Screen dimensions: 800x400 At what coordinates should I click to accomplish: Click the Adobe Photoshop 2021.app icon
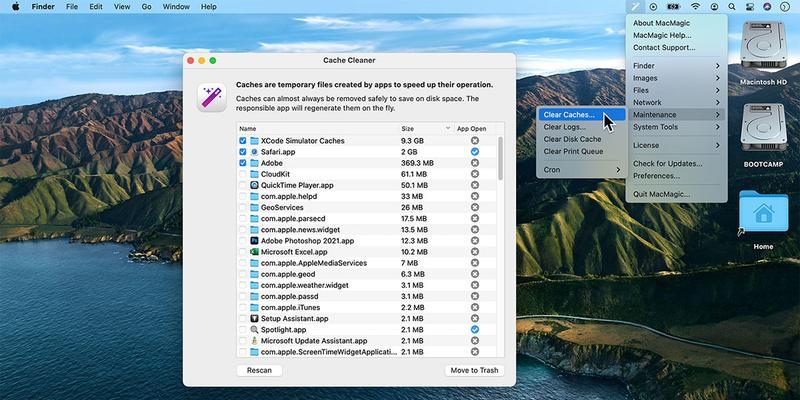point(254,241)
